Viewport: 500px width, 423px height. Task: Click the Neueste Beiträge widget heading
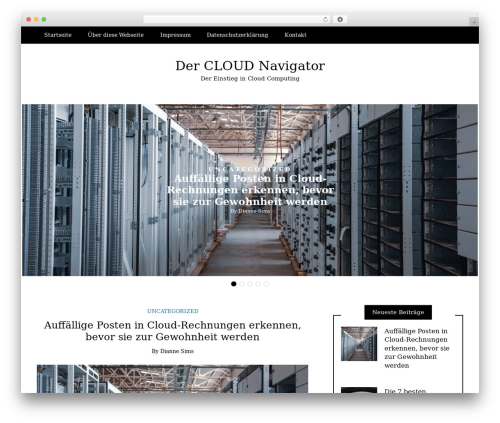[398, 312]
